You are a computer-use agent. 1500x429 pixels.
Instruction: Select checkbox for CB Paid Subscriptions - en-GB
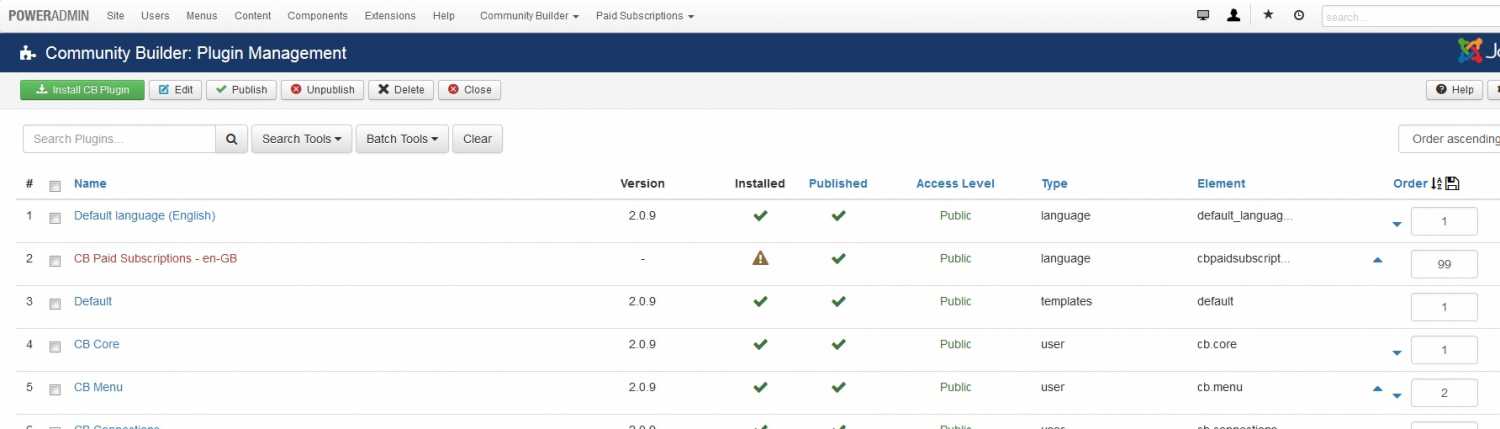pyautogui.click(x=55, y=260)
